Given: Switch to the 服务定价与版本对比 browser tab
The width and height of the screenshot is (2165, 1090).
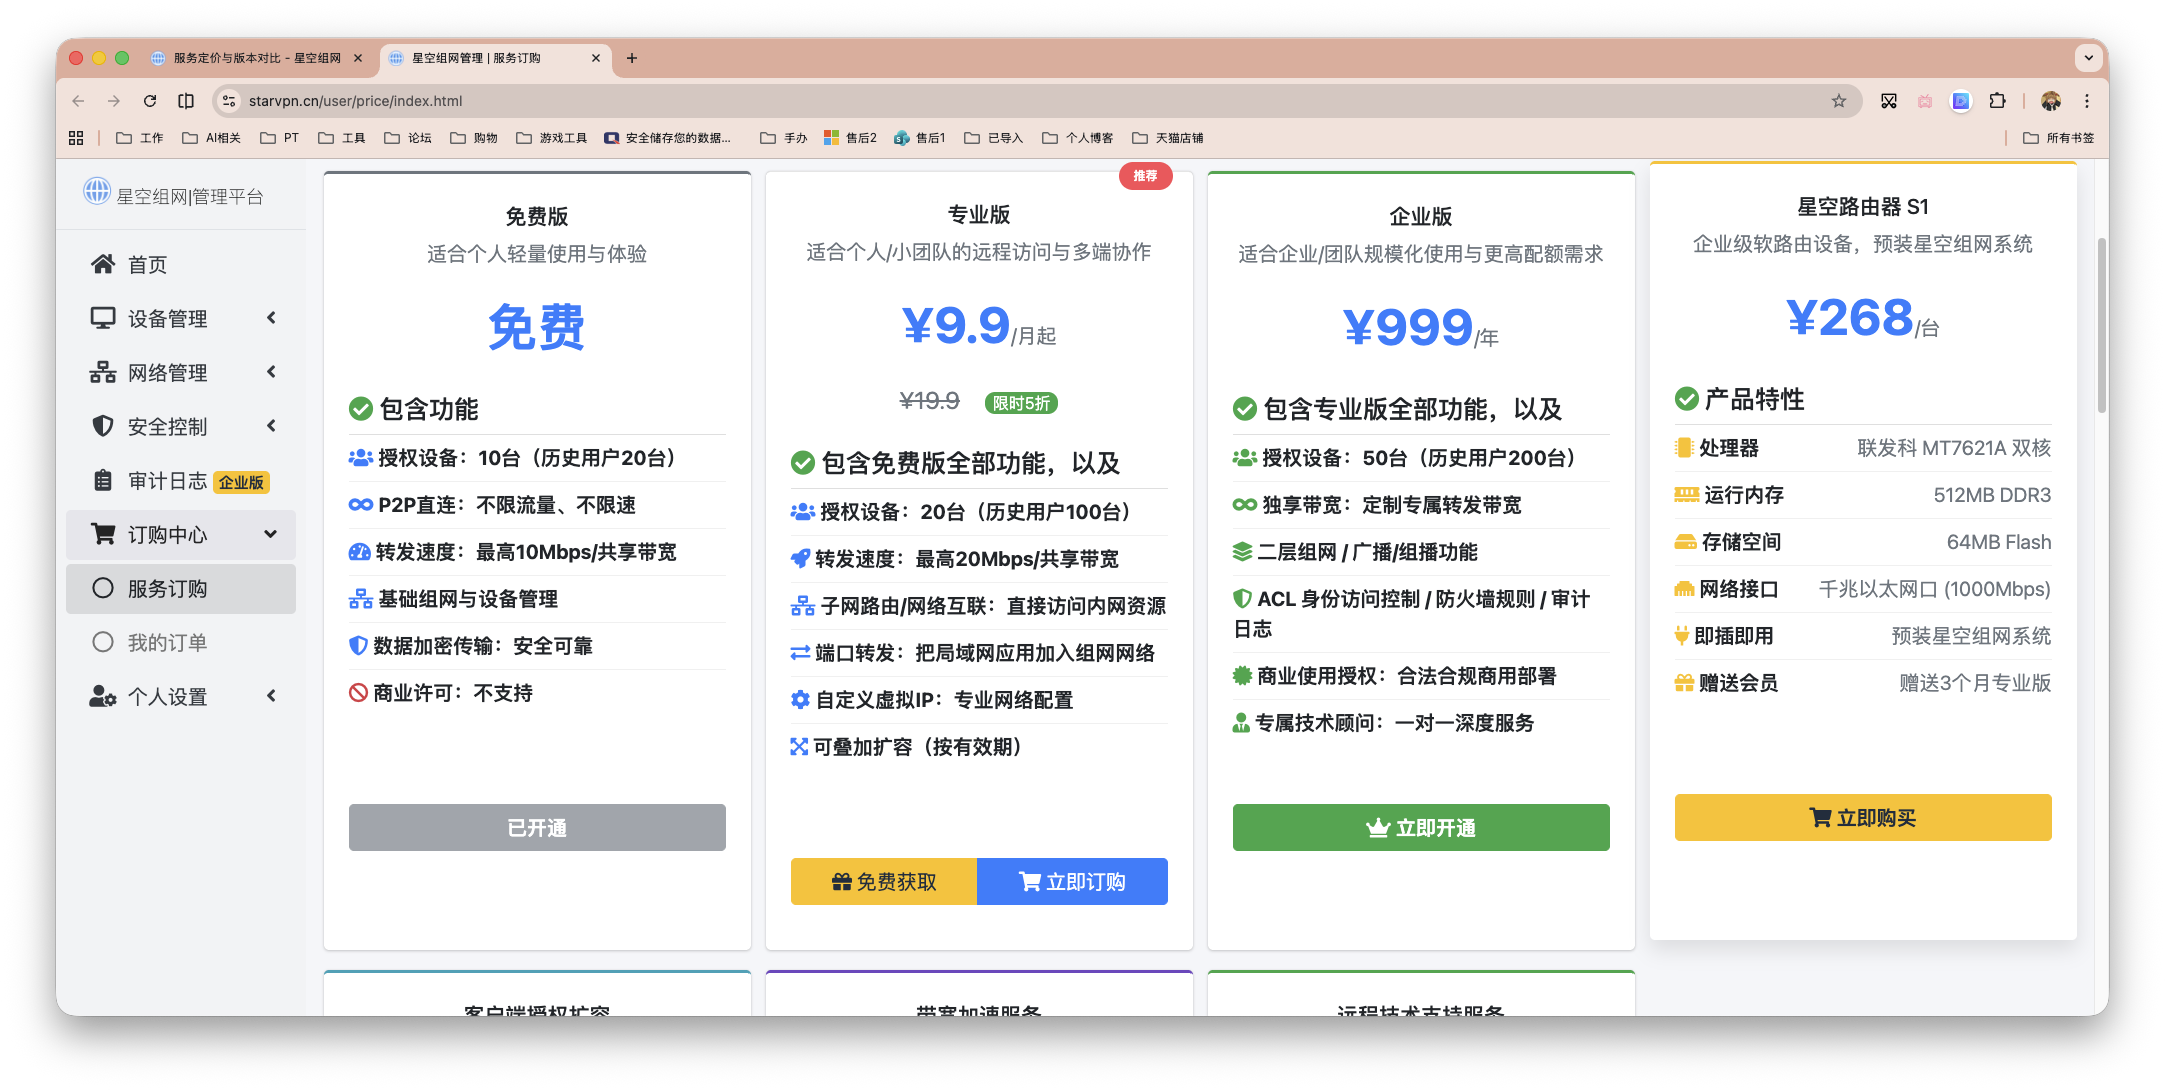Looking at the screenshot, I should (255, 58).
